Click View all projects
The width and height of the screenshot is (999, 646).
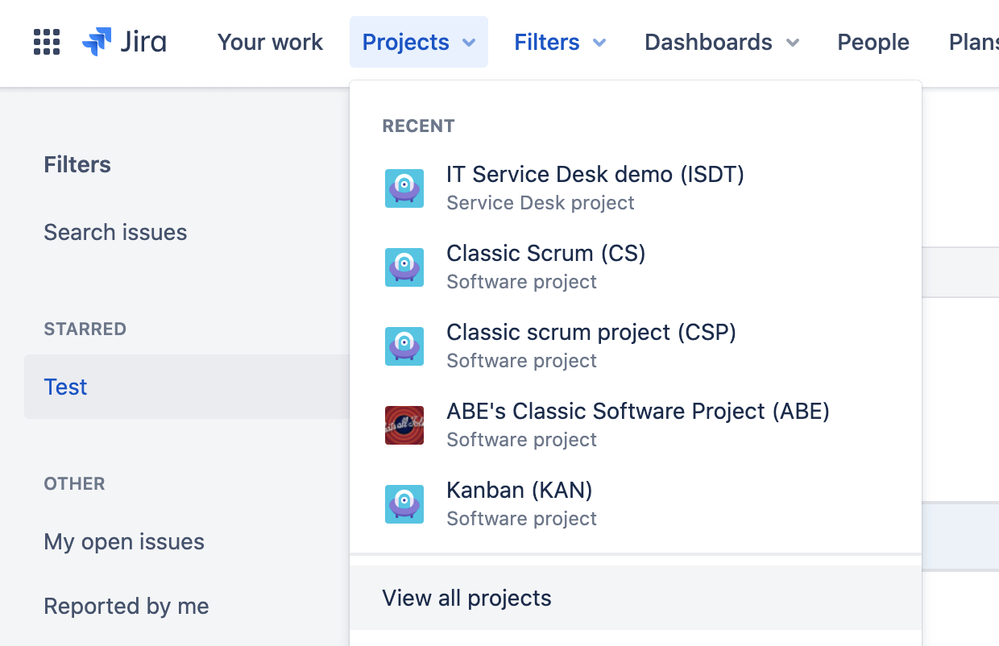click(x=636, y=598)
